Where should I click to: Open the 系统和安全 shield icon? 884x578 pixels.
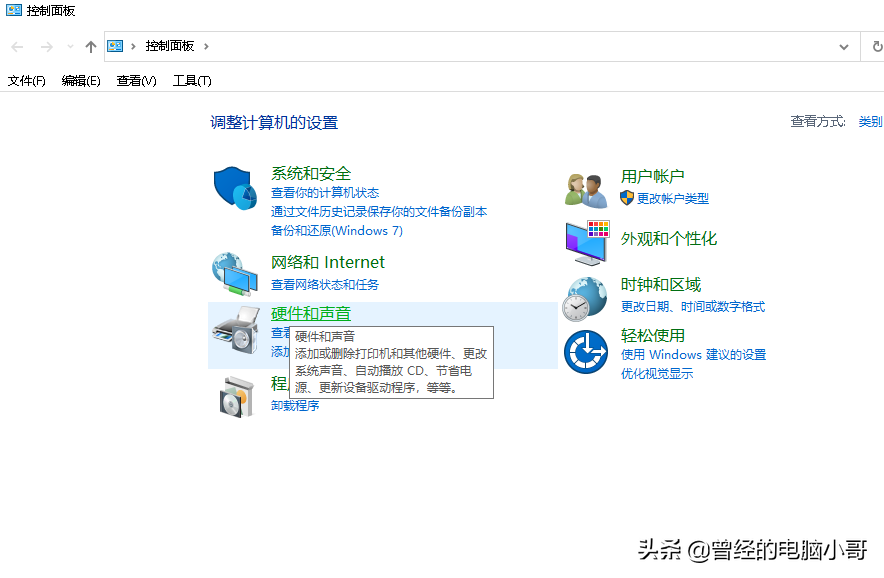coord(235,188)
